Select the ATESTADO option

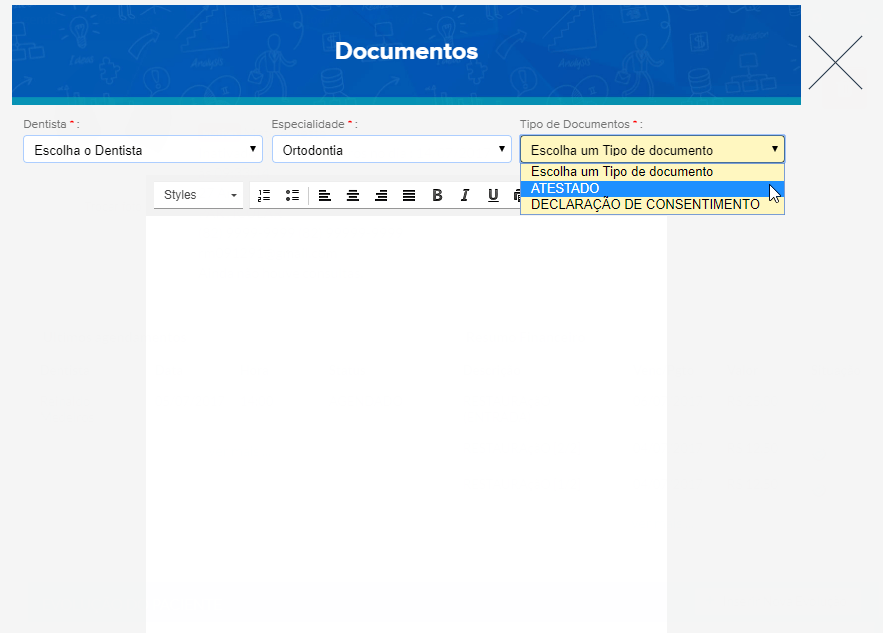[652, 188]
